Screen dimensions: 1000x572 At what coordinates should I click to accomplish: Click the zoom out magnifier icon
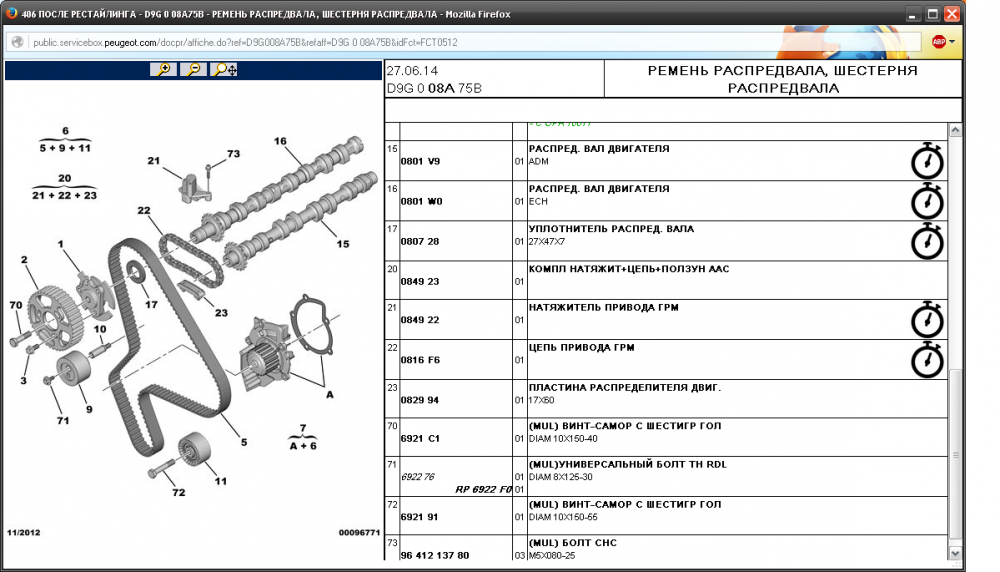pyautogui.click(x=193, y=70)
